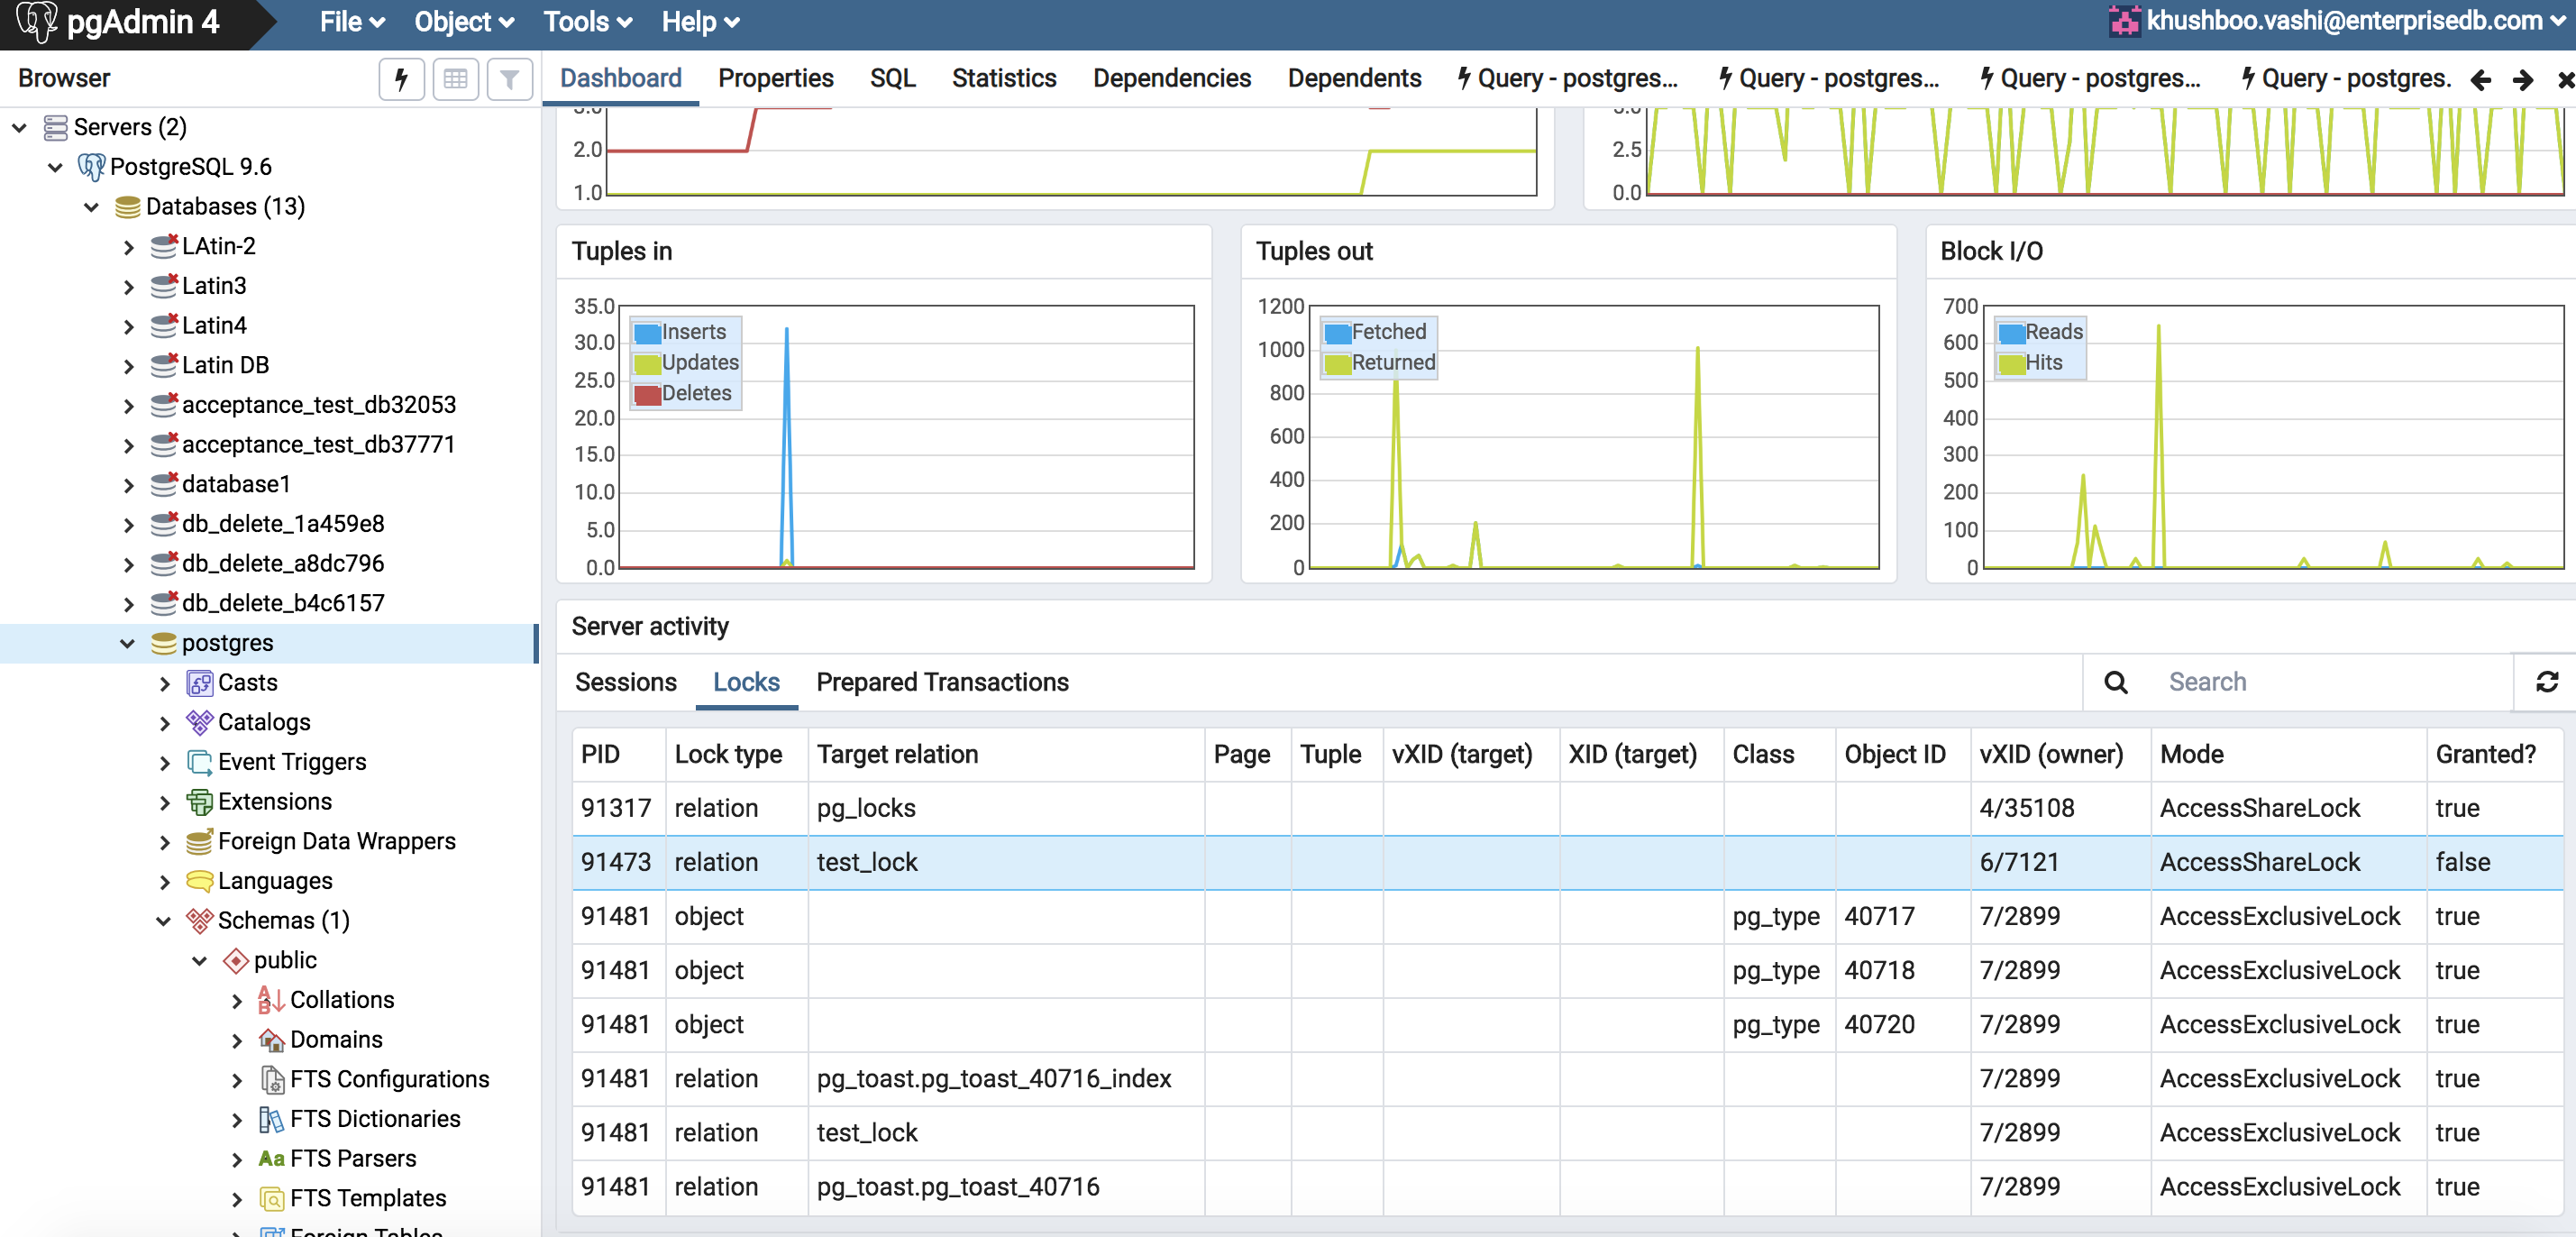Select the Event Triggers icon
Viewport: 2576px width, 1237px height.
(199, 761)
